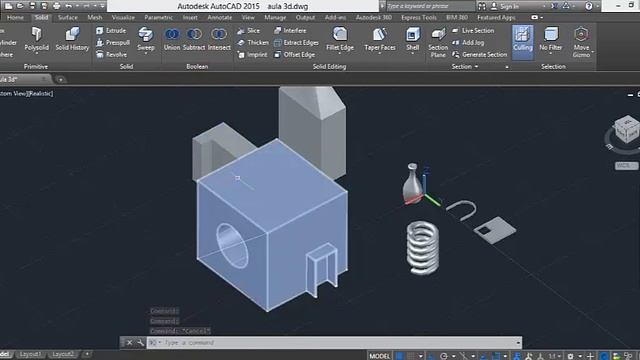The height and width of the screenshot is (360, 640).
Task: Activate the Imprint tool
Action: [x=252, y=54]
